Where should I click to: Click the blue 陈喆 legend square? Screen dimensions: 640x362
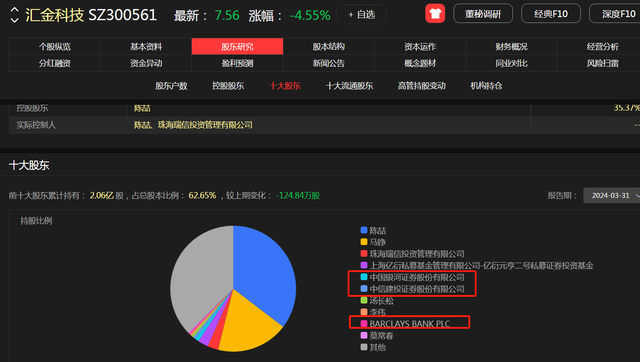364,230
